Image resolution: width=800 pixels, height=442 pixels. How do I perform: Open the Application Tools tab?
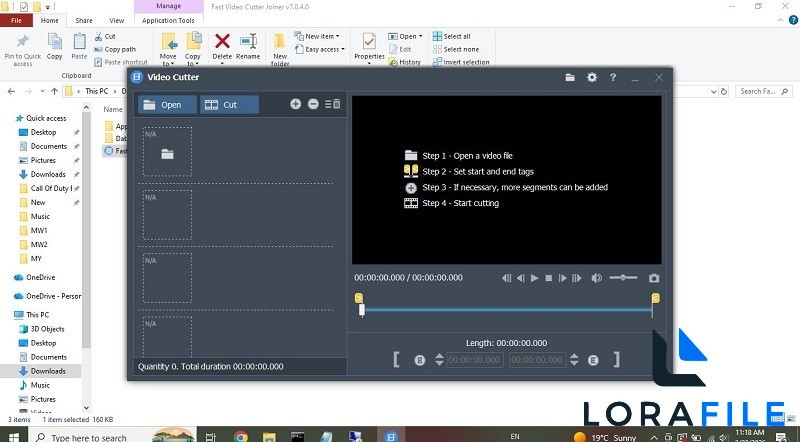(168, 20)
